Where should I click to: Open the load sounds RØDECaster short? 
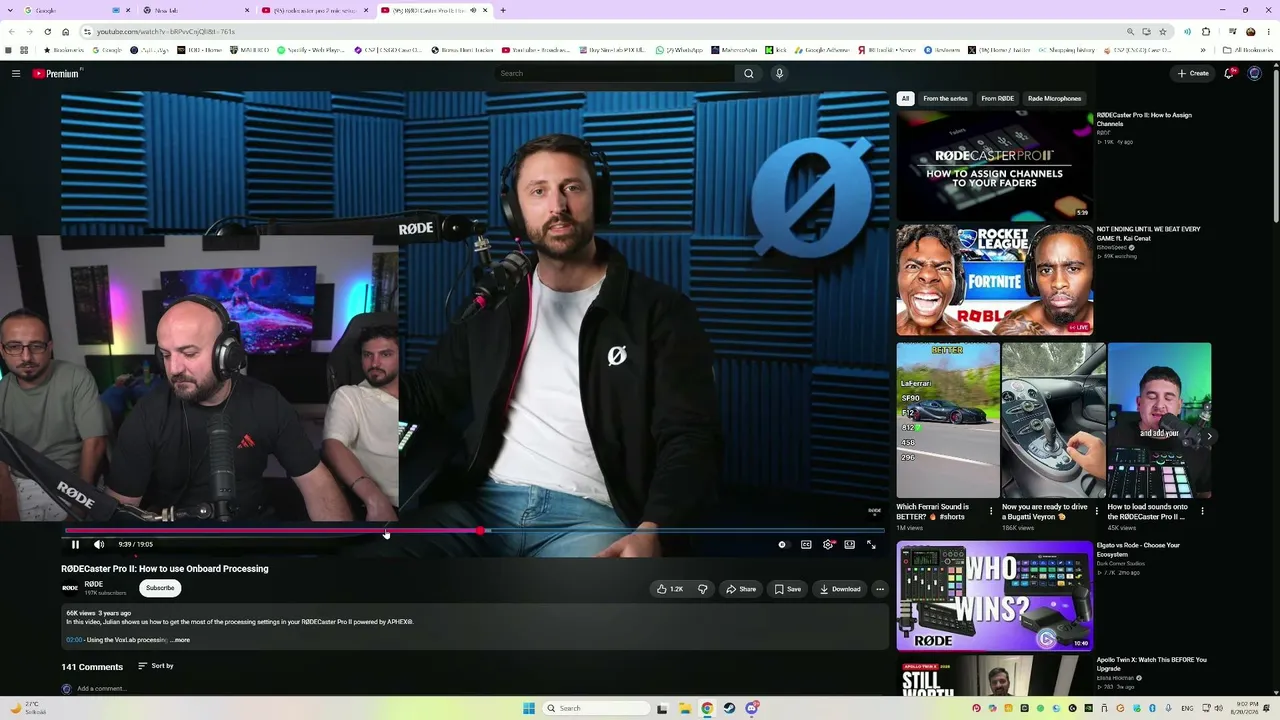(x=1159, y=420)
